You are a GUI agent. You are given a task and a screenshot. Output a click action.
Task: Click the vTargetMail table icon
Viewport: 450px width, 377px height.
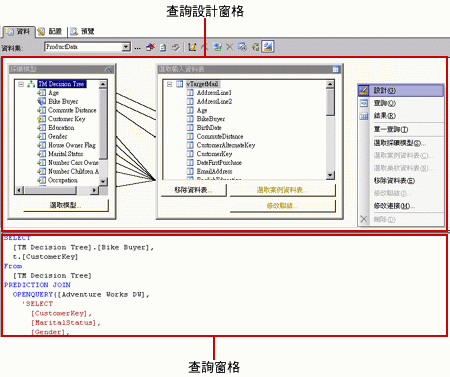coord(179,84)
